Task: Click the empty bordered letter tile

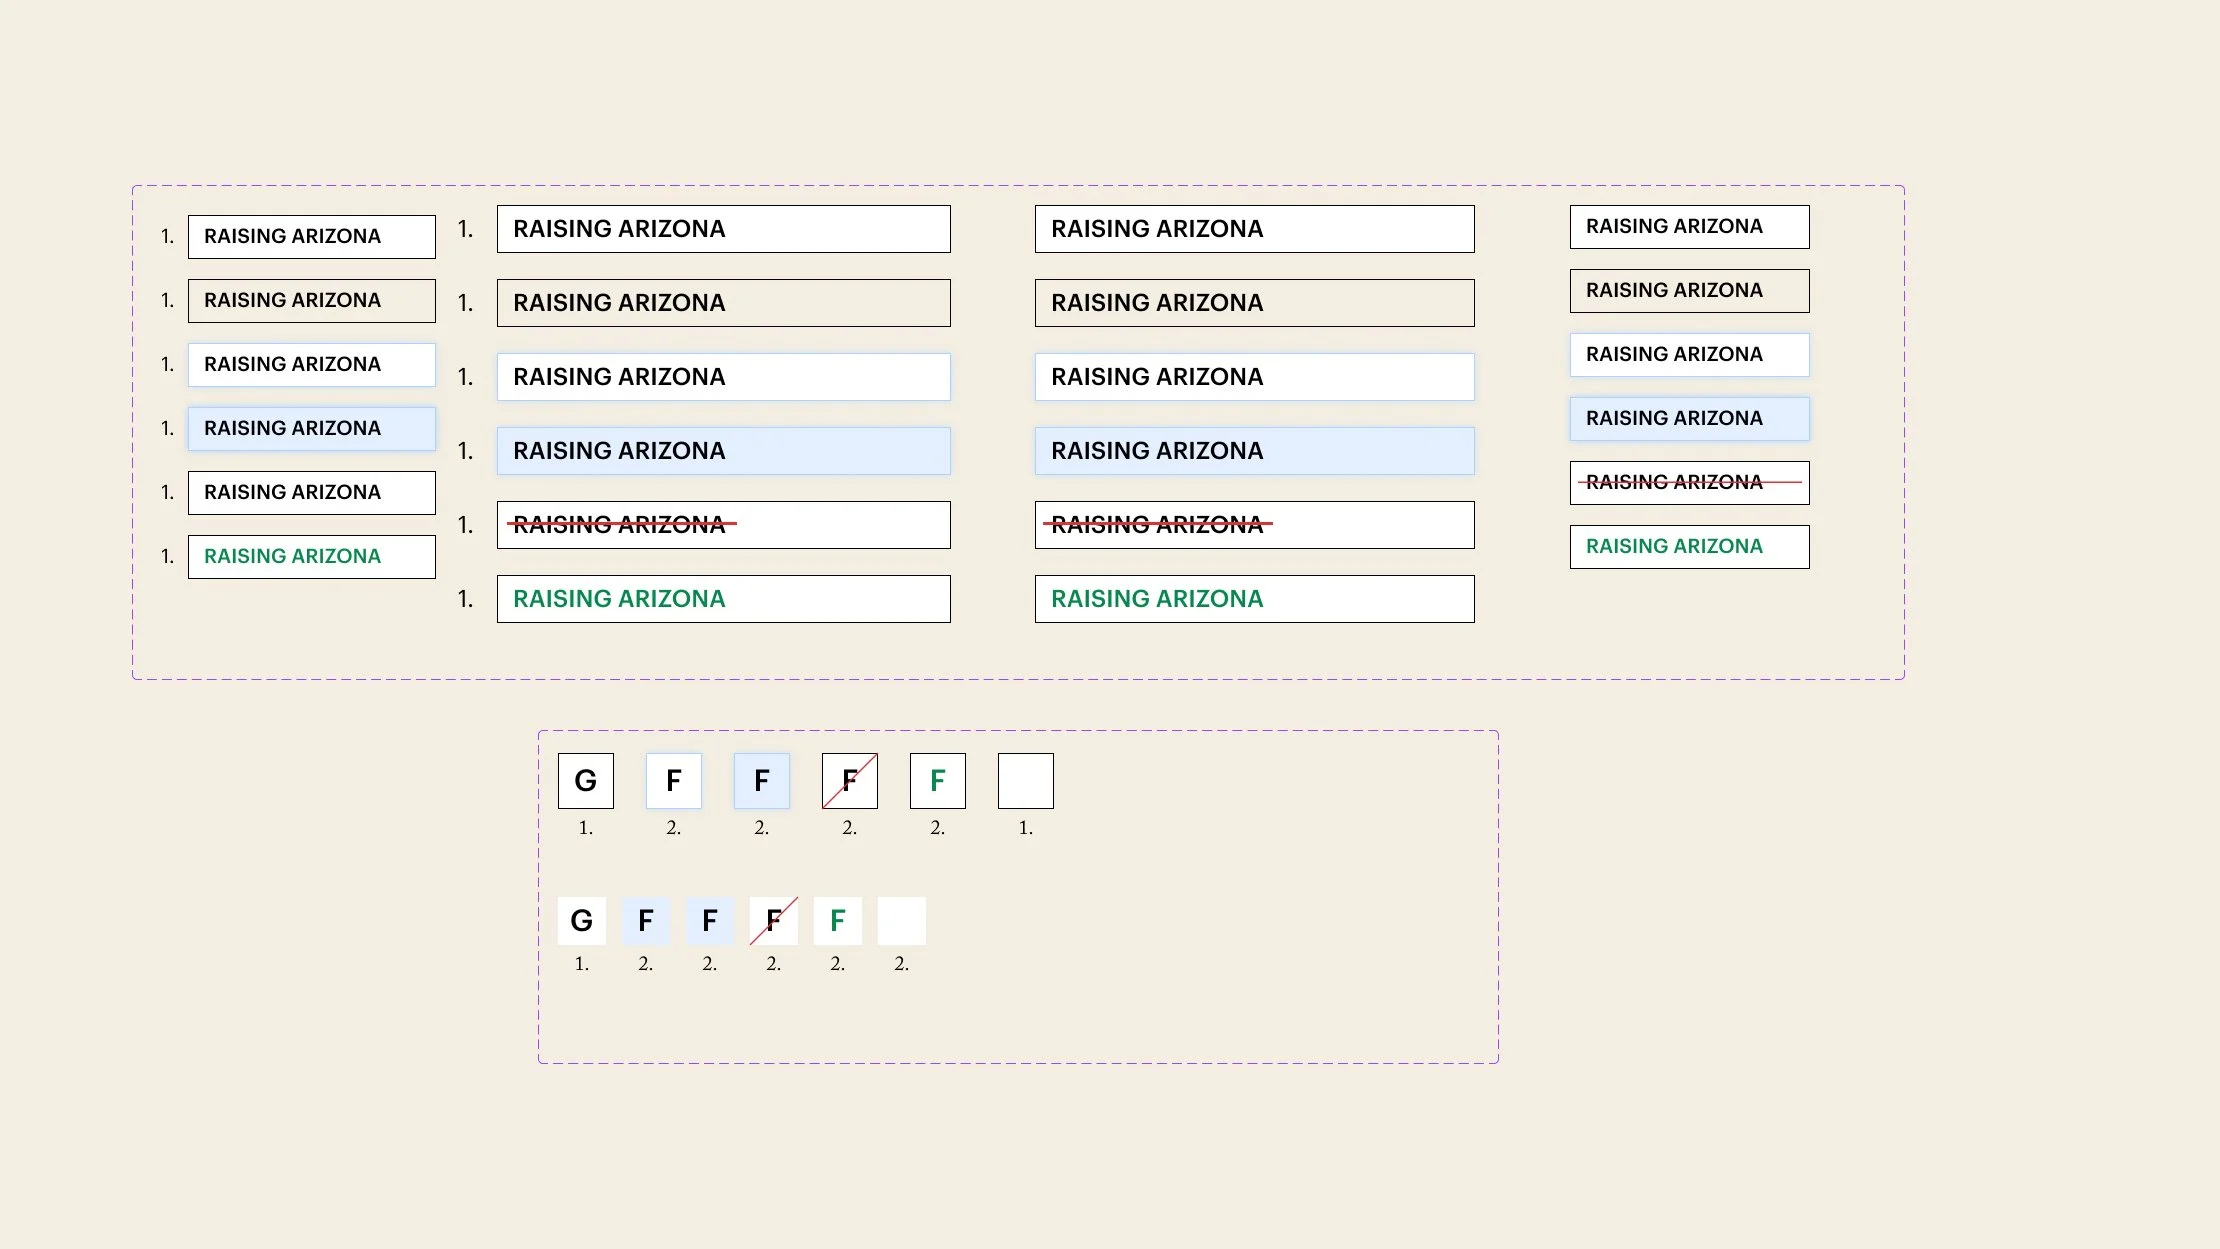Action: (1026, 781)
